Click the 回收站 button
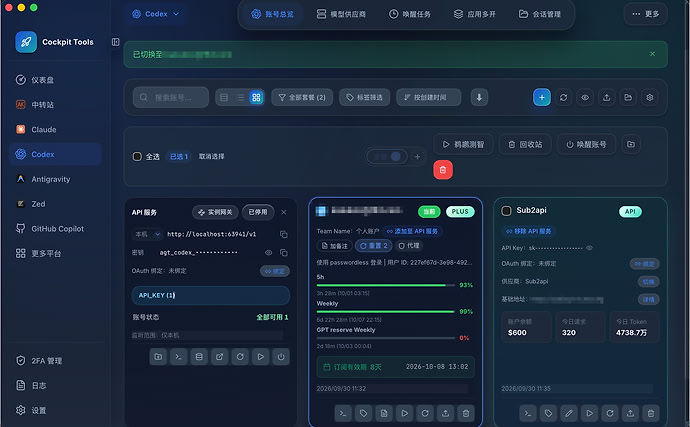Screen dimensions: 690x427 pyautogui.click(x=525, y=144)
